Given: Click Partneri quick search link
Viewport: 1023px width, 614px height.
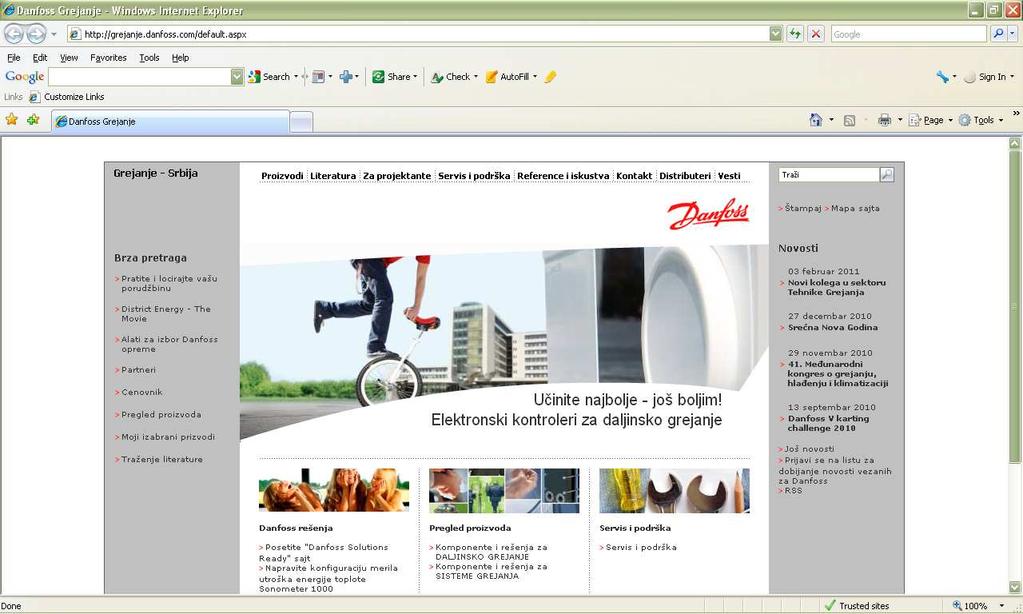Looking at the screenshot, I should [138, 370].
